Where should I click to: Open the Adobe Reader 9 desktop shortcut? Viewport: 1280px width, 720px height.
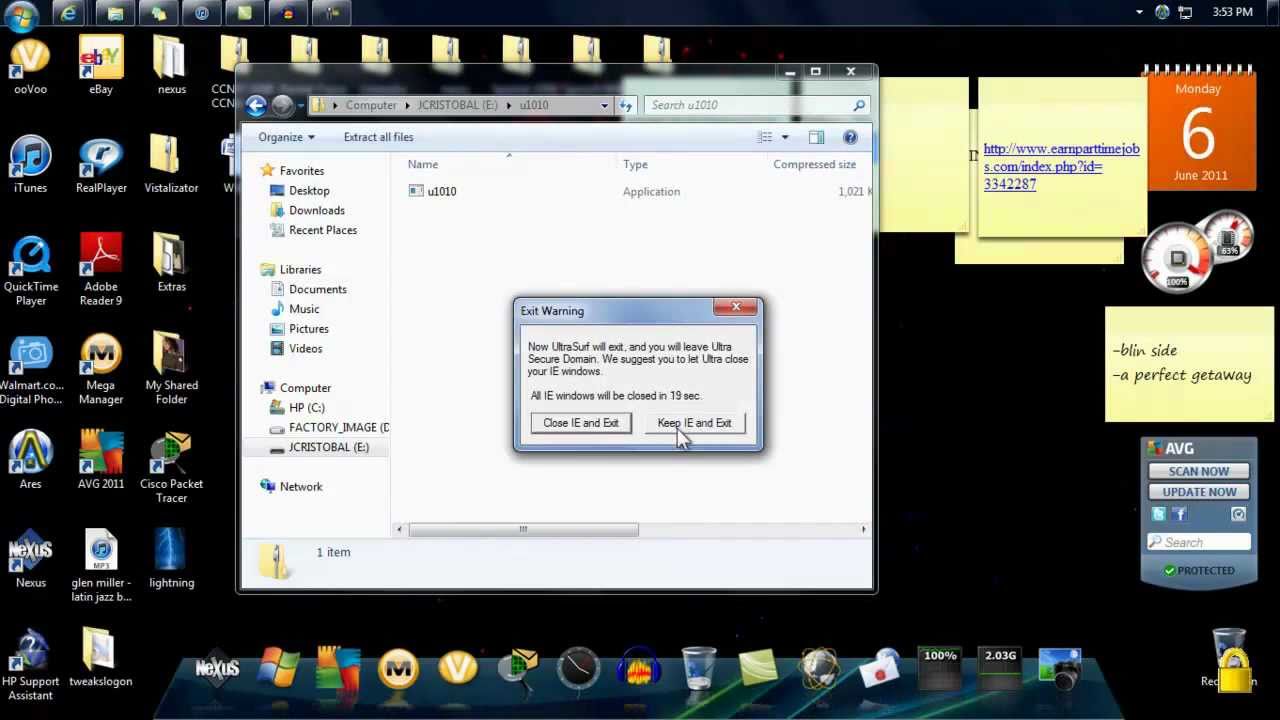[101, 270]
